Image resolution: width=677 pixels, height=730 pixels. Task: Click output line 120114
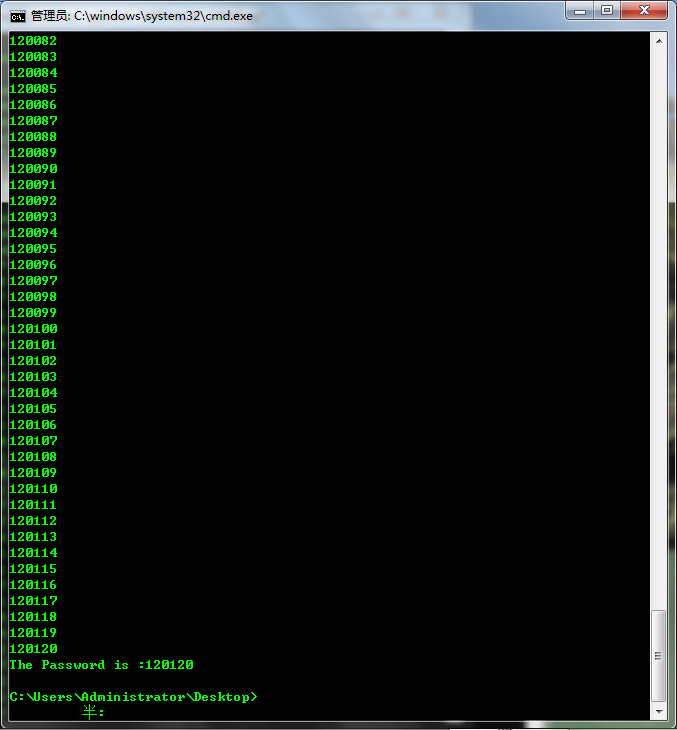(x=33, y=553)
